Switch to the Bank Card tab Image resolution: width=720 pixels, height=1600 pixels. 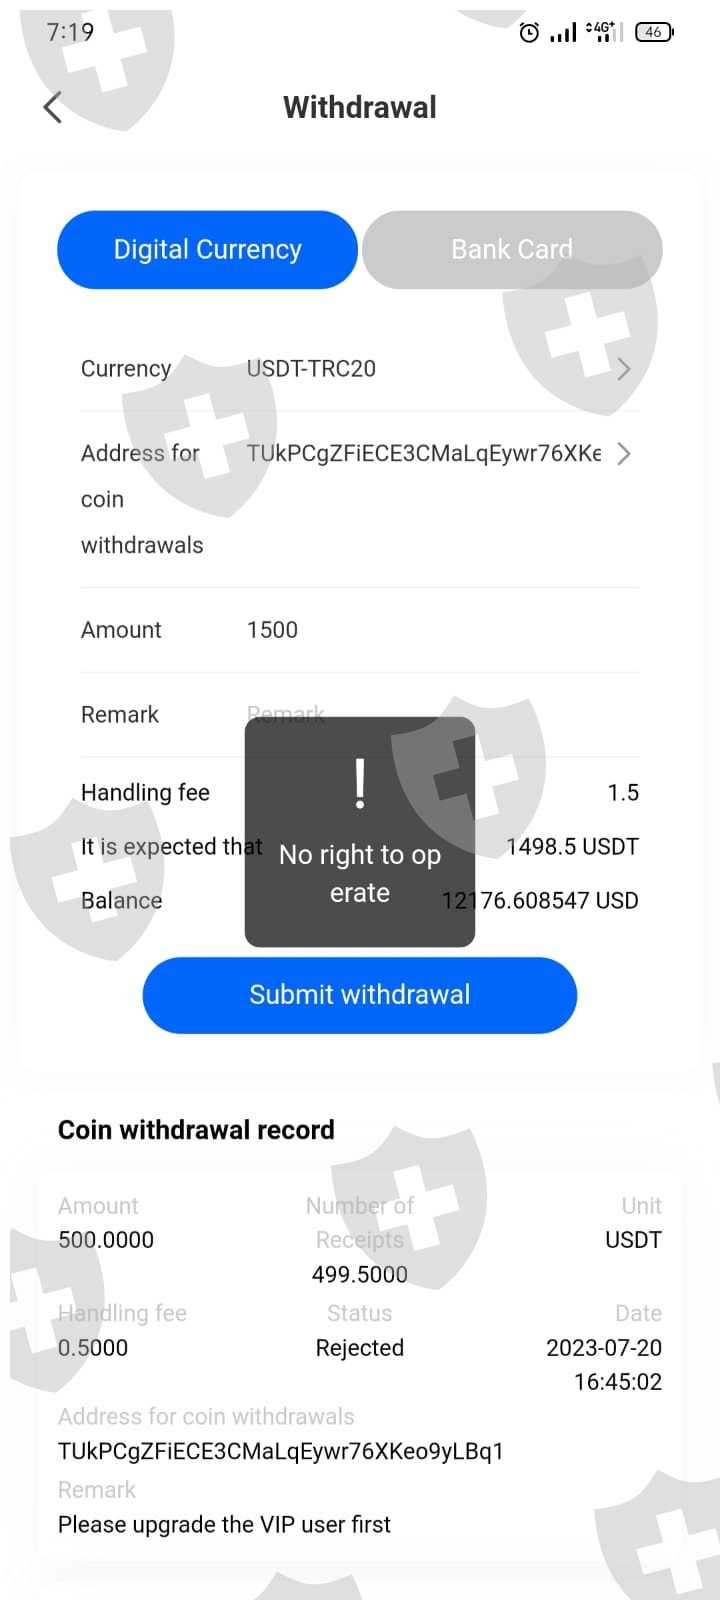coord(512,249)
